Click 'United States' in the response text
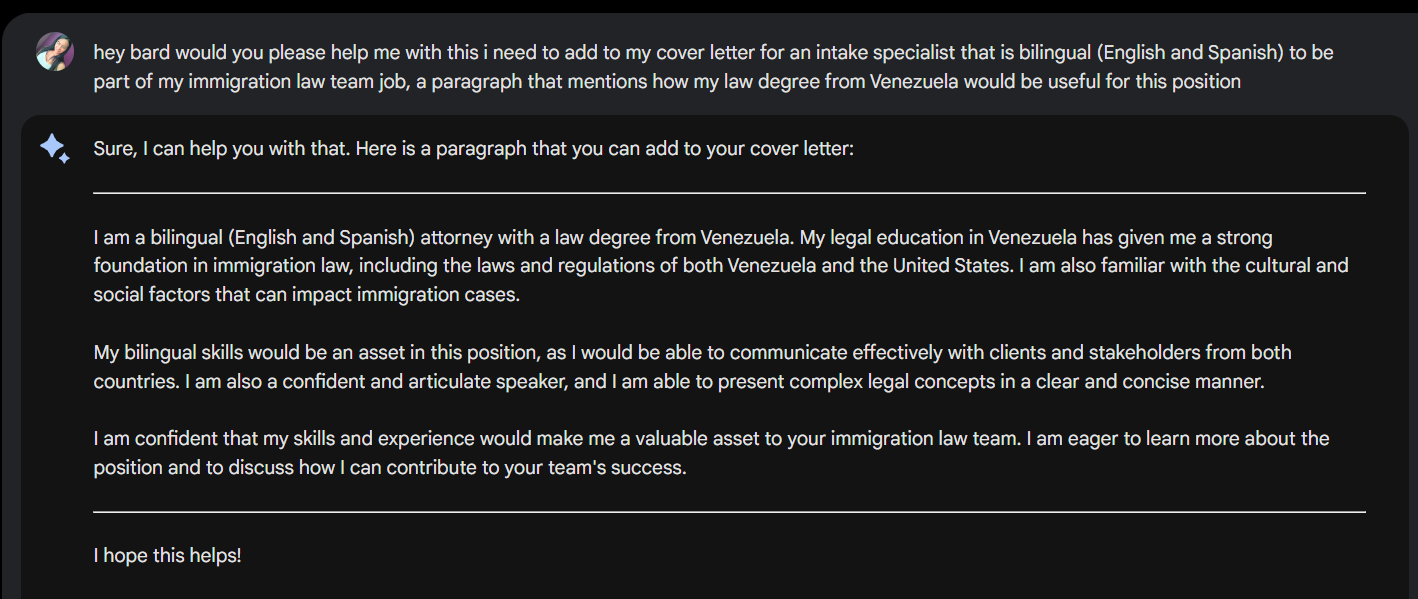Screen dimensions: 1418x599 coord(954,266)
